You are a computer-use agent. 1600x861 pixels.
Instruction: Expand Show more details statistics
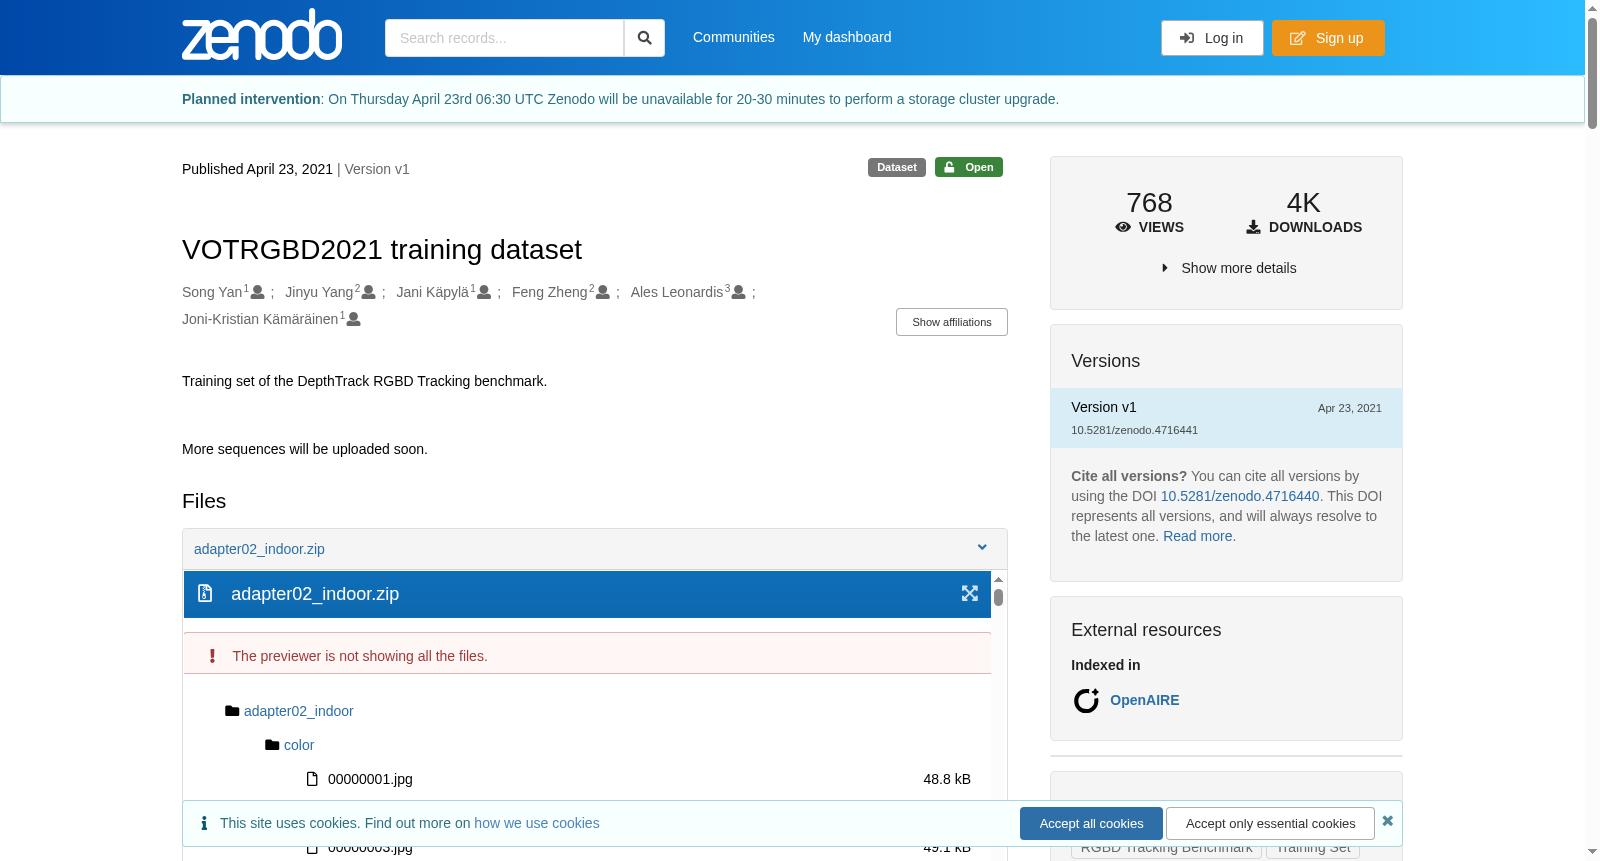(x=1228, y=268)
